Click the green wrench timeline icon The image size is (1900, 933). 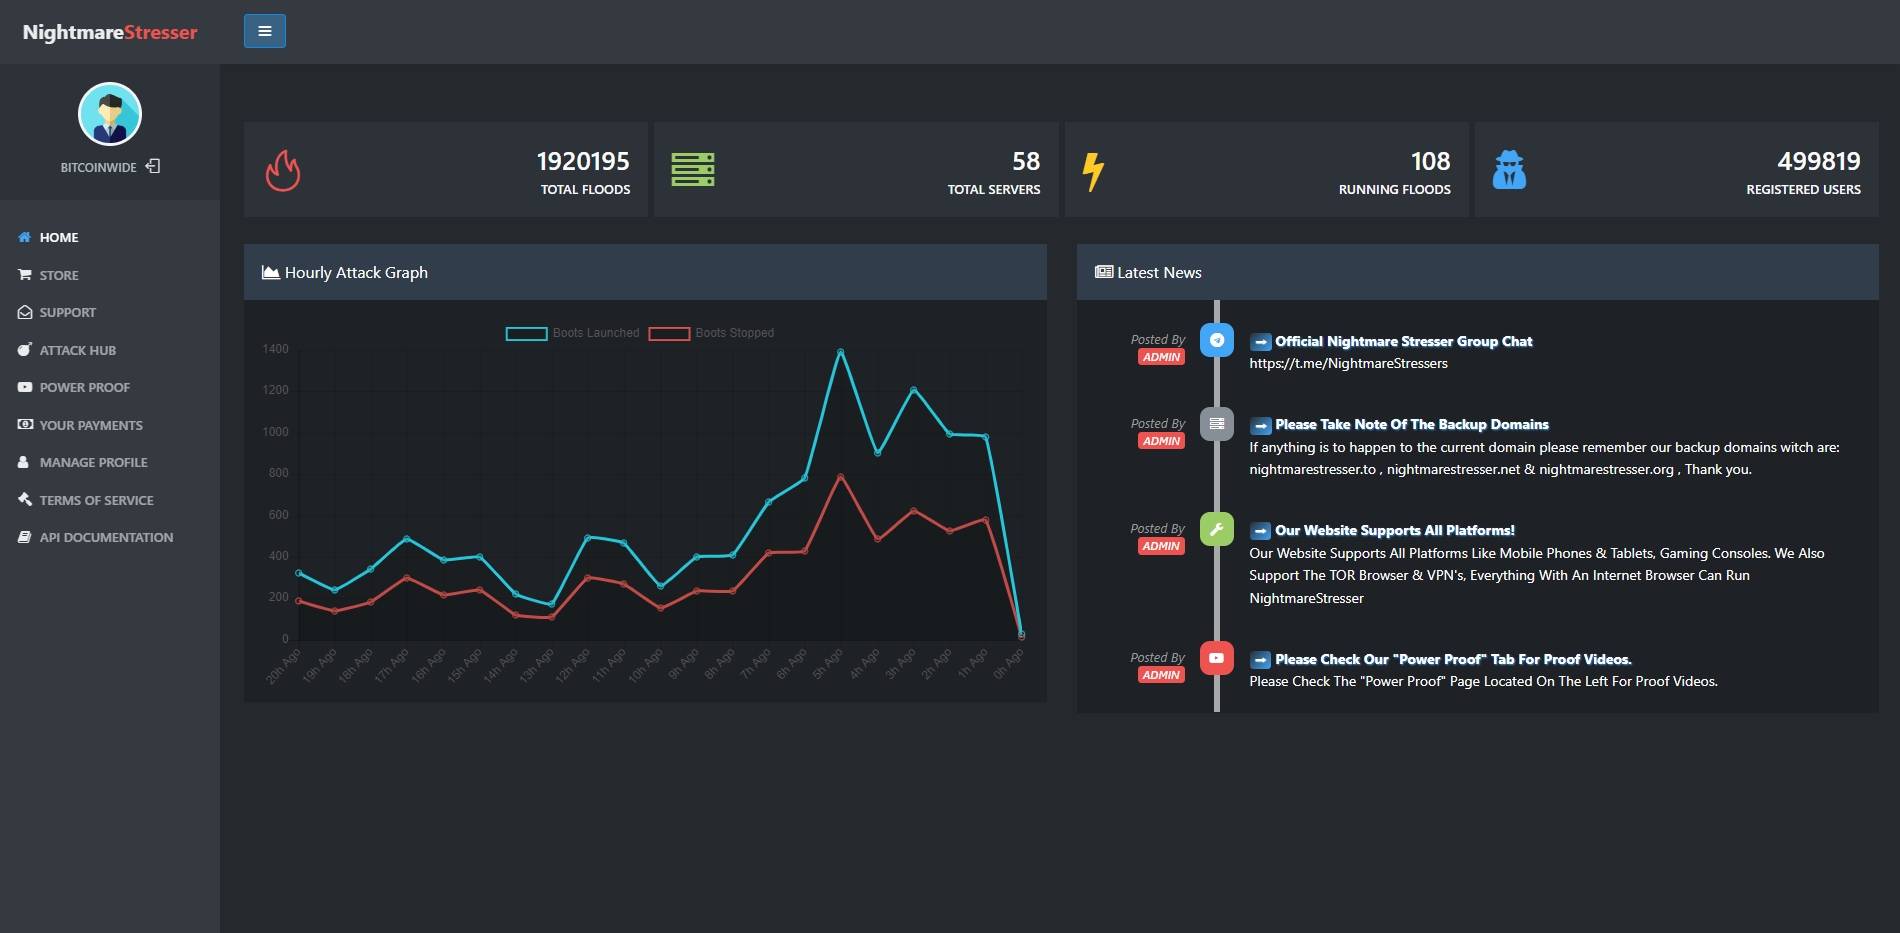coord(1217,529)
